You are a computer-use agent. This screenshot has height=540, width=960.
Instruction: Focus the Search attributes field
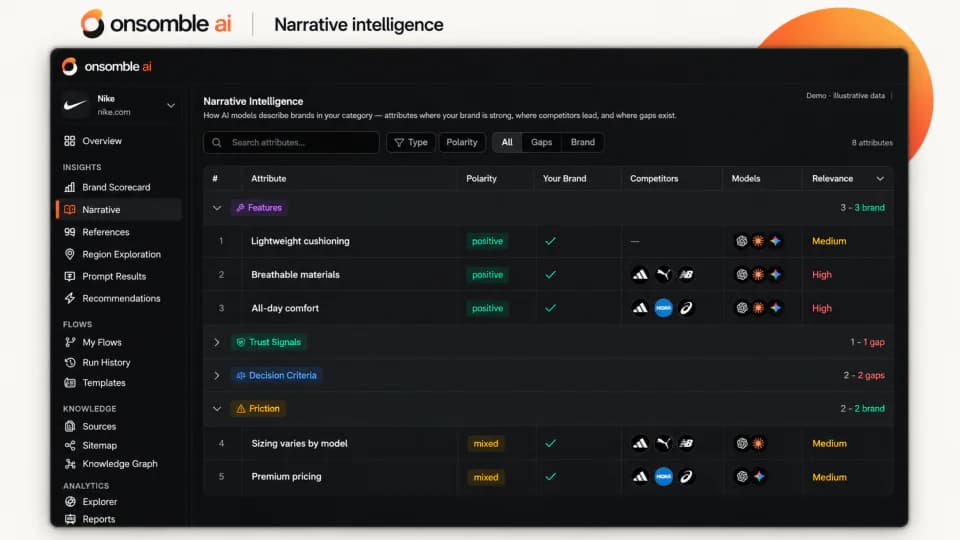click(291, 143)
